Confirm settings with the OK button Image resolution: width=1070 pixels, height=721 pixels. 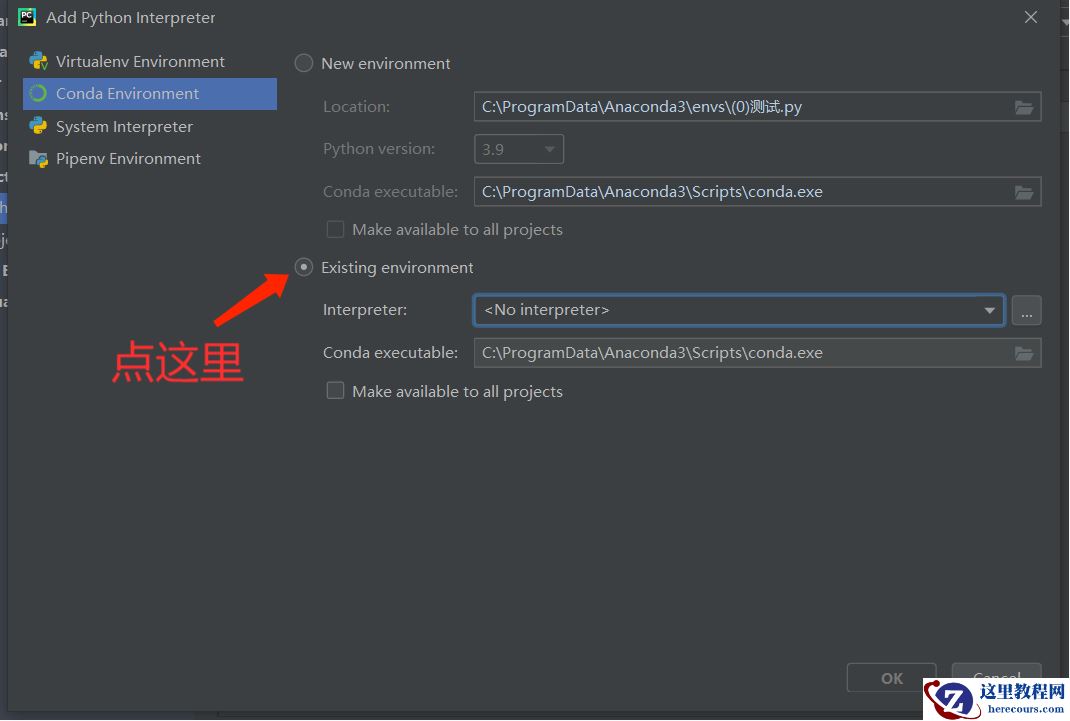click(x=890, y=677)
